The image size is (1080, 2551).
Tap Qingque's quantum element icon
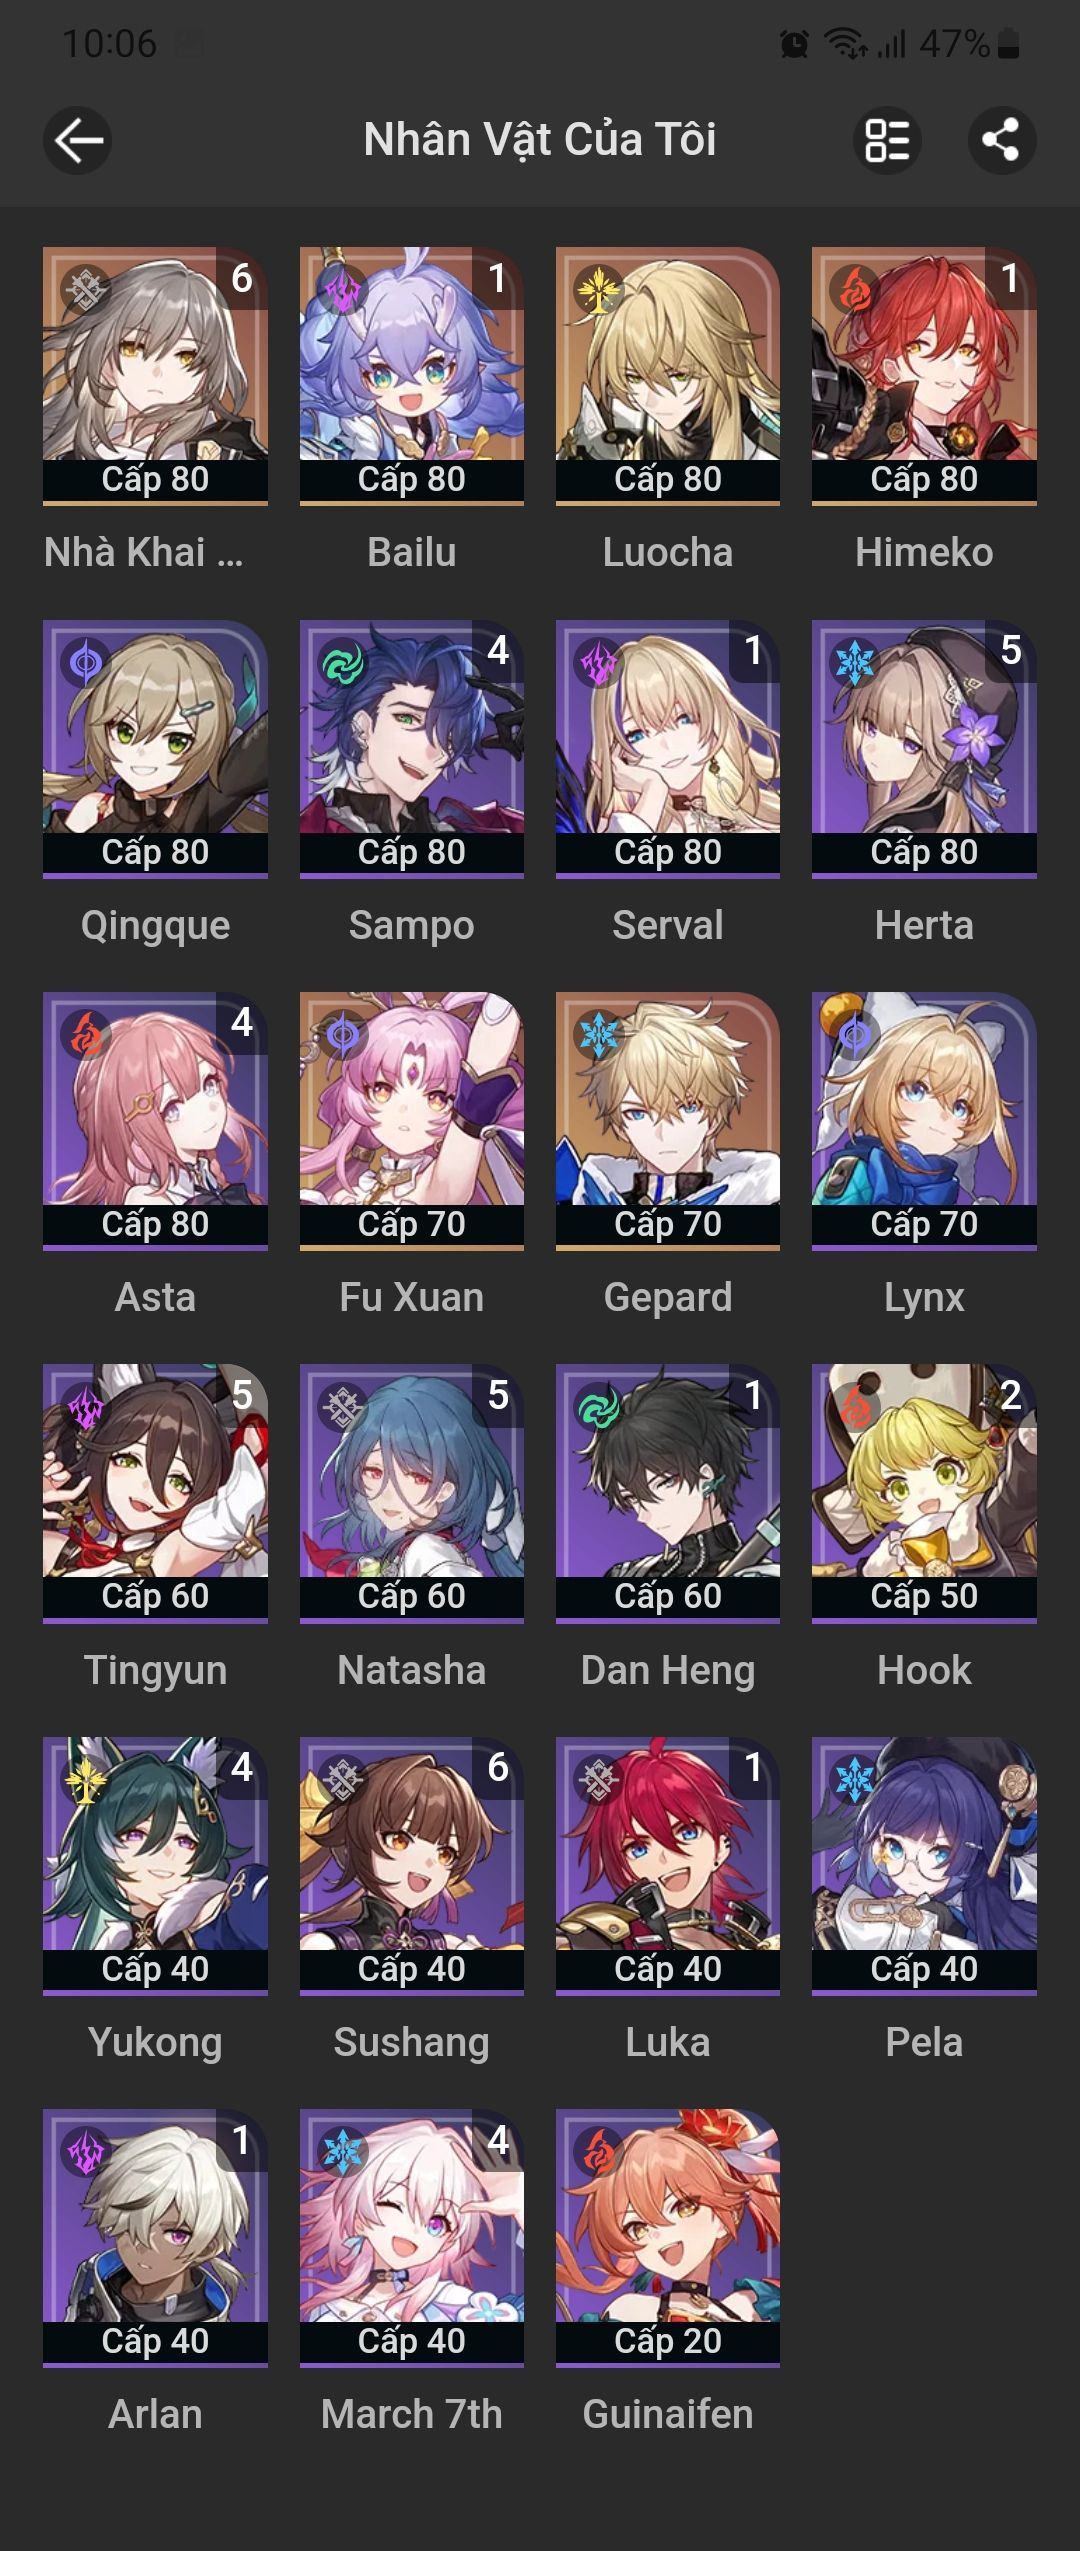click(86, 663)
